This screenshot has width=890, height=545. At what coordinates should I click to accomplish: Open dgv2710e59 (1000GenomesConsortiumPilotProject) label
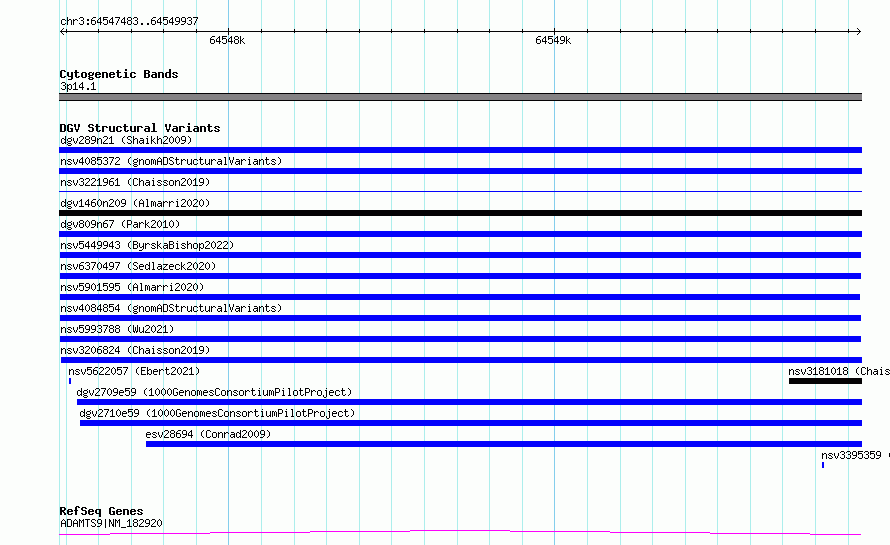click(x=217, y=413)
